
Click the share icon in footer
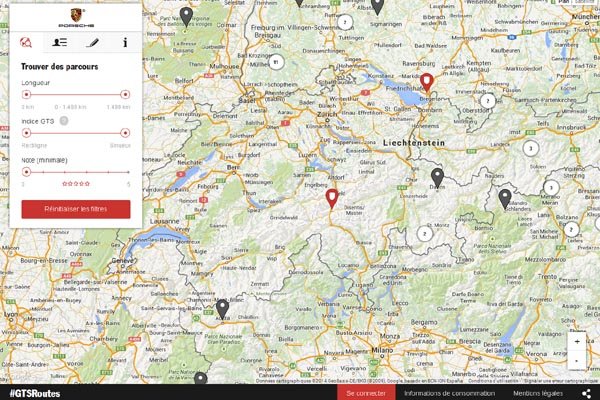coord(586,393)
